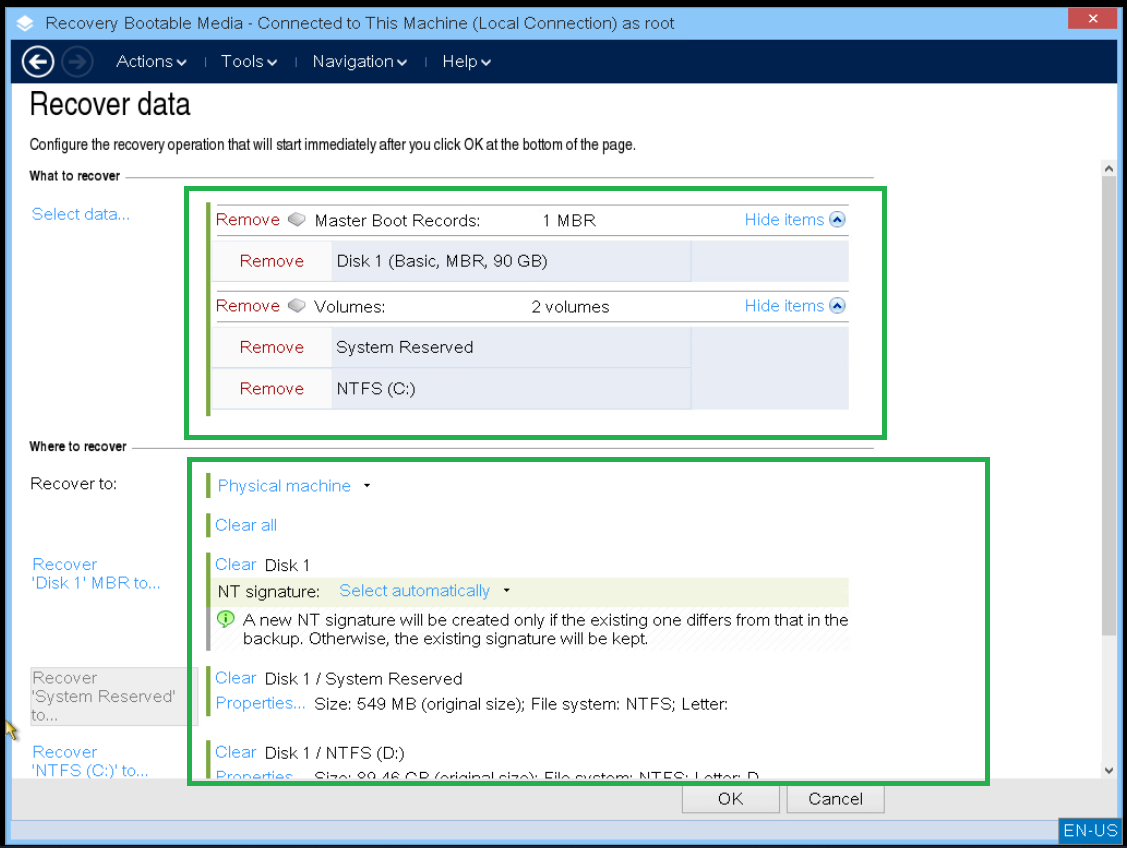Click the Acronis logo in the title bar
This screenshot has width=1127, height=848.
tap(23, 22)
